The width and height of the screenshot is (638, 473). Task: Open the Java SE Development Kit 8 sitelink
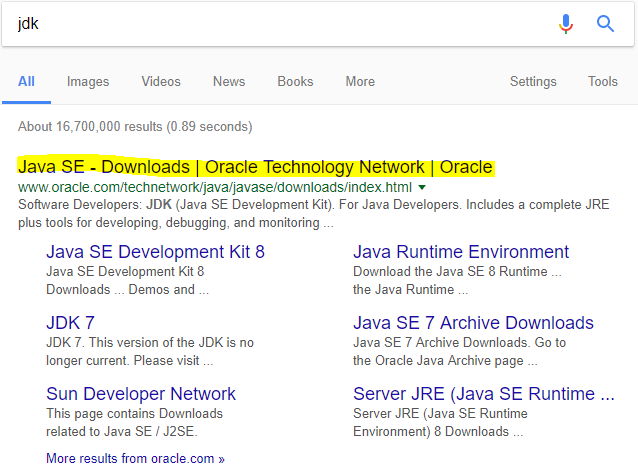(155, 252)
